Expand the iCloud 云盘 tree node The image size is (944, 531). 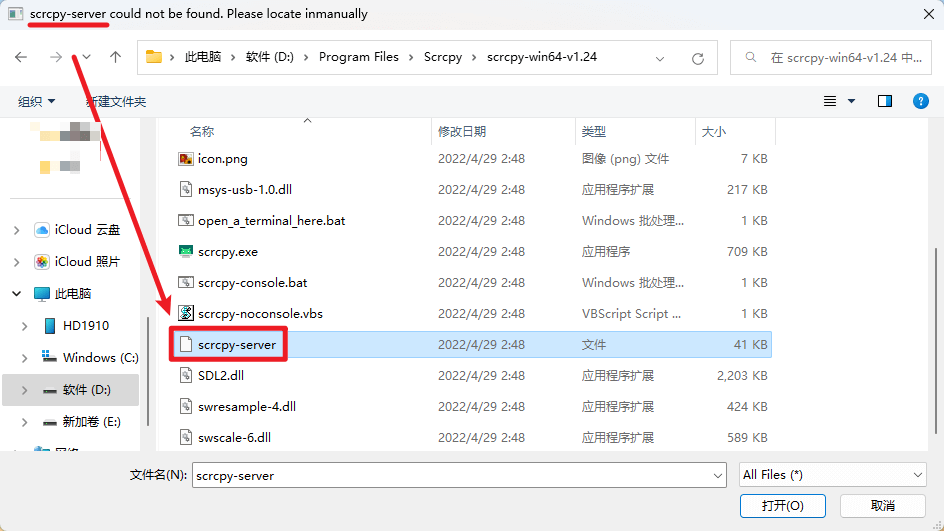[16, 230]
